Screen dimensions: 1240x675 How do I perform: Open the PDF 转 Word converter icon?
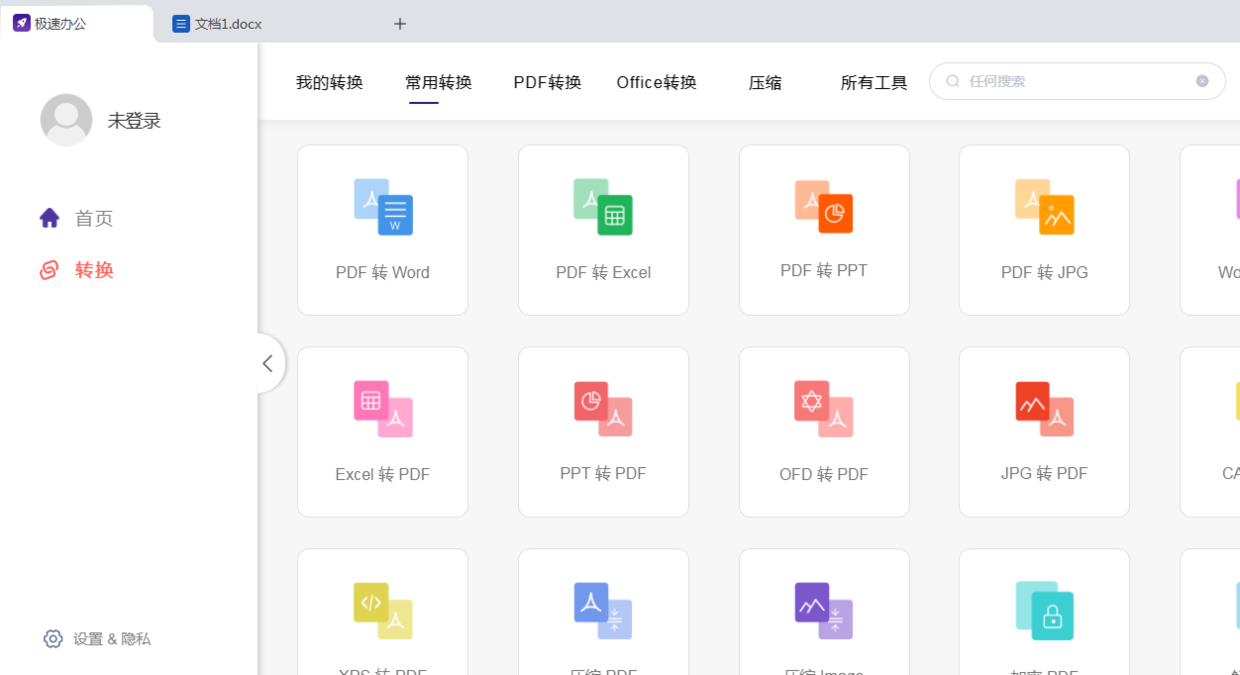click(383, 207)
